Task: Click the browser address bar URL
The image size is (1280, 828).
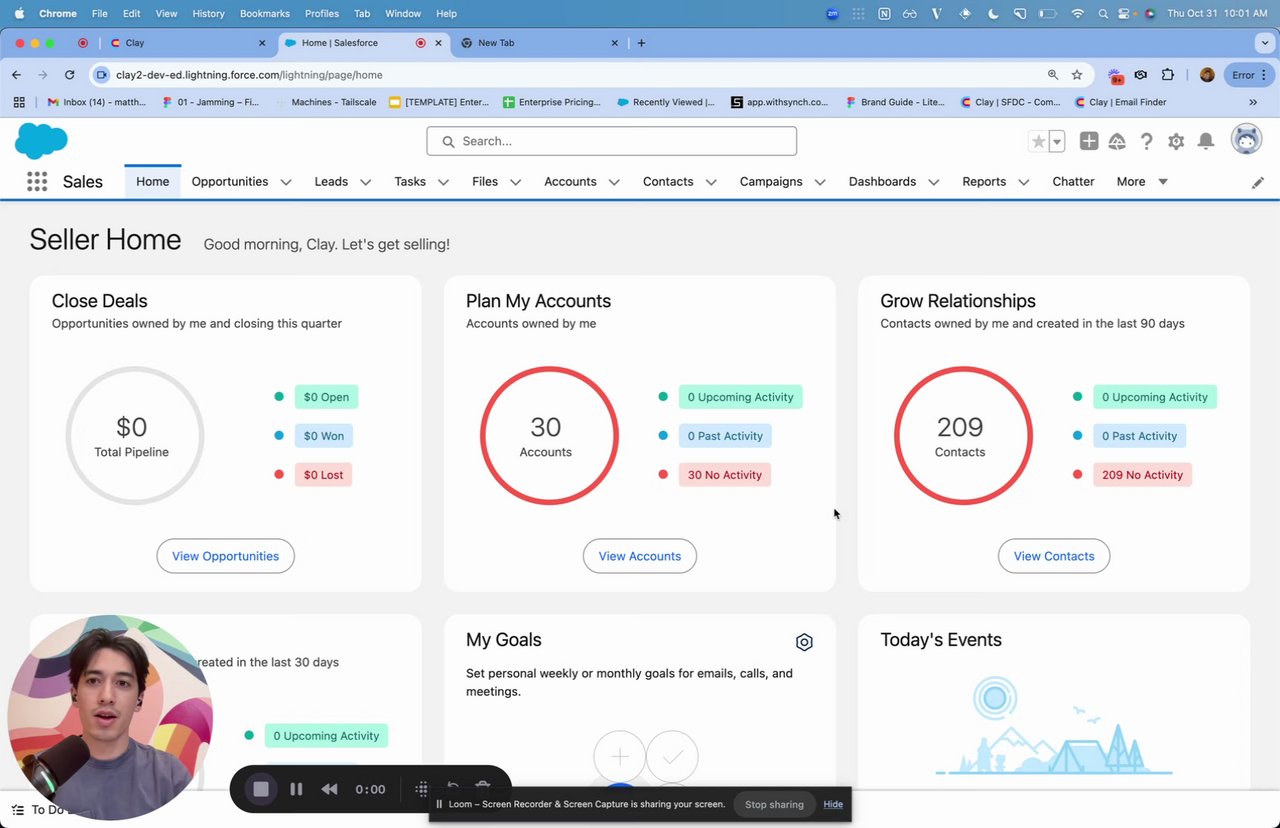Action: pyautogui.click(x=249, y=75)
